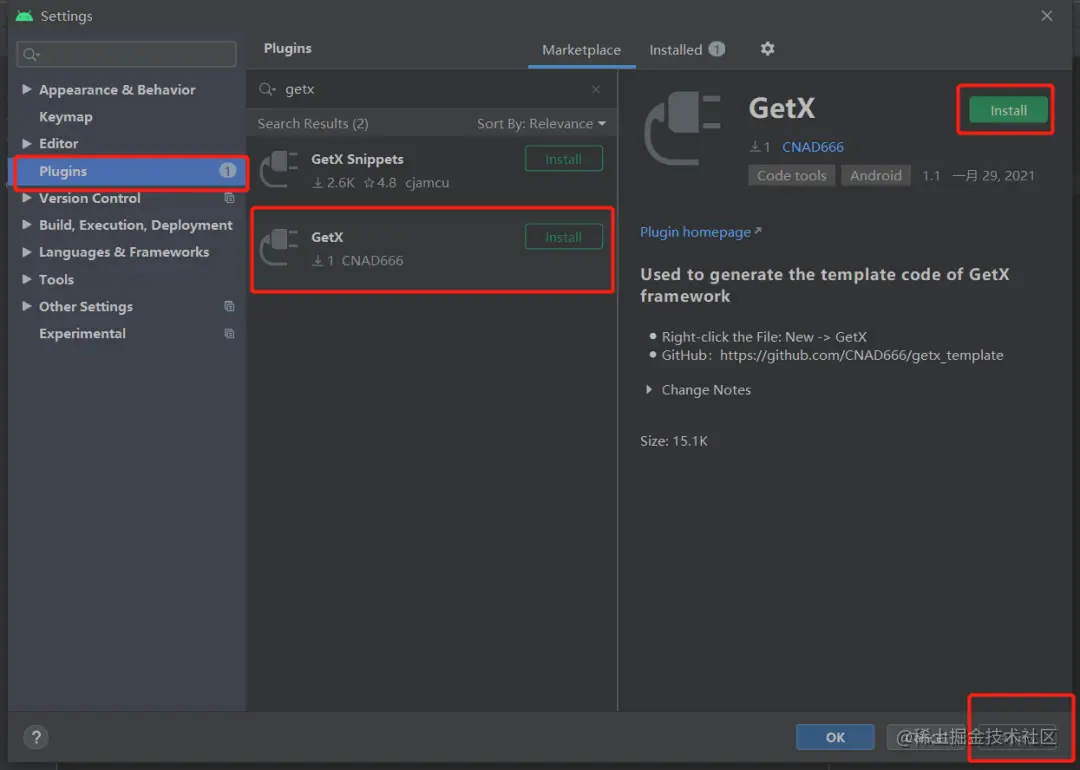This screenshot has width=1080, height=770.
Task: Select Editor in settings tree
Action: coord(59,143)
